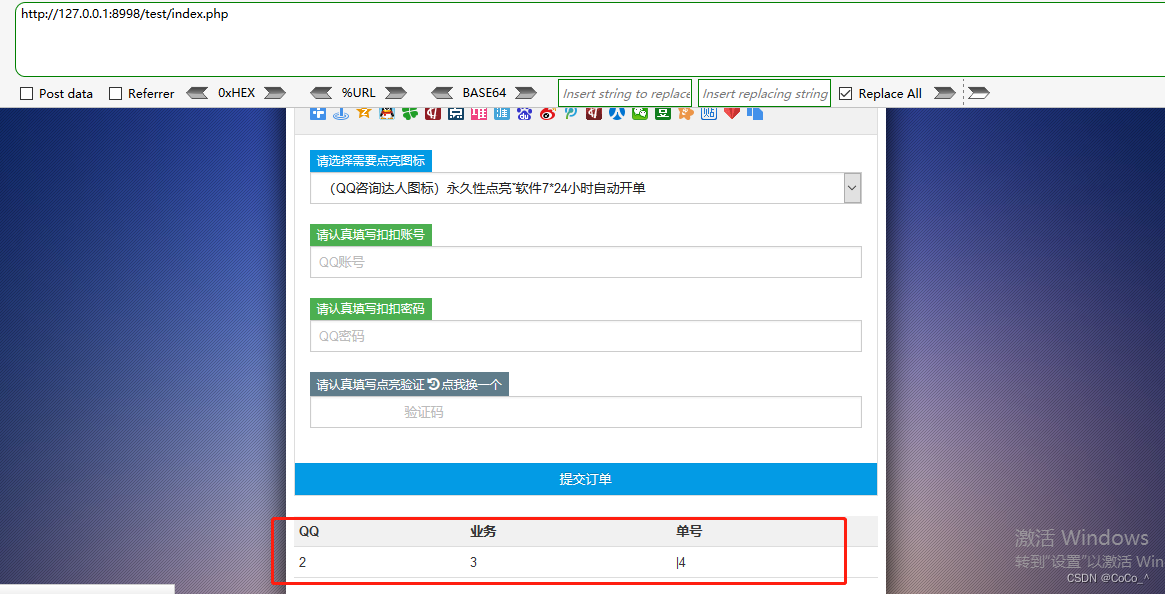Click the teal P-shaped share icon
This screenshot has height=594, width=1165.
571,113
